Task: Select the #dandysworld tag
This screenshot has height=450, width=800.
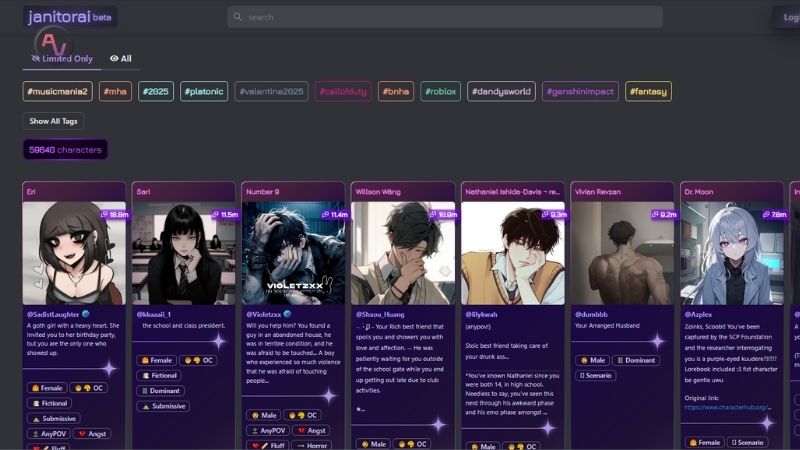Action: click(x=501, y=91)
